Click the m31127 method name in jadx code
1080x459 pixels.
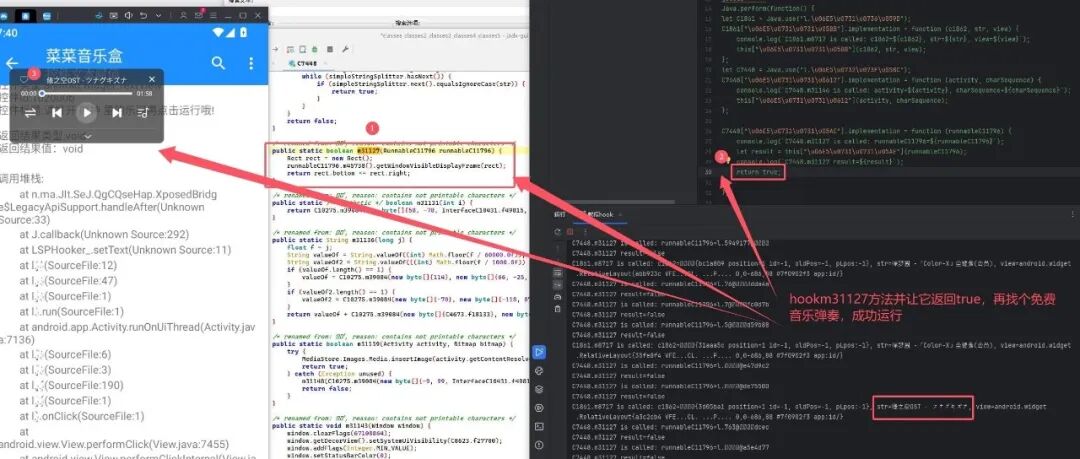pyautogui.click(x=367, y=150)
